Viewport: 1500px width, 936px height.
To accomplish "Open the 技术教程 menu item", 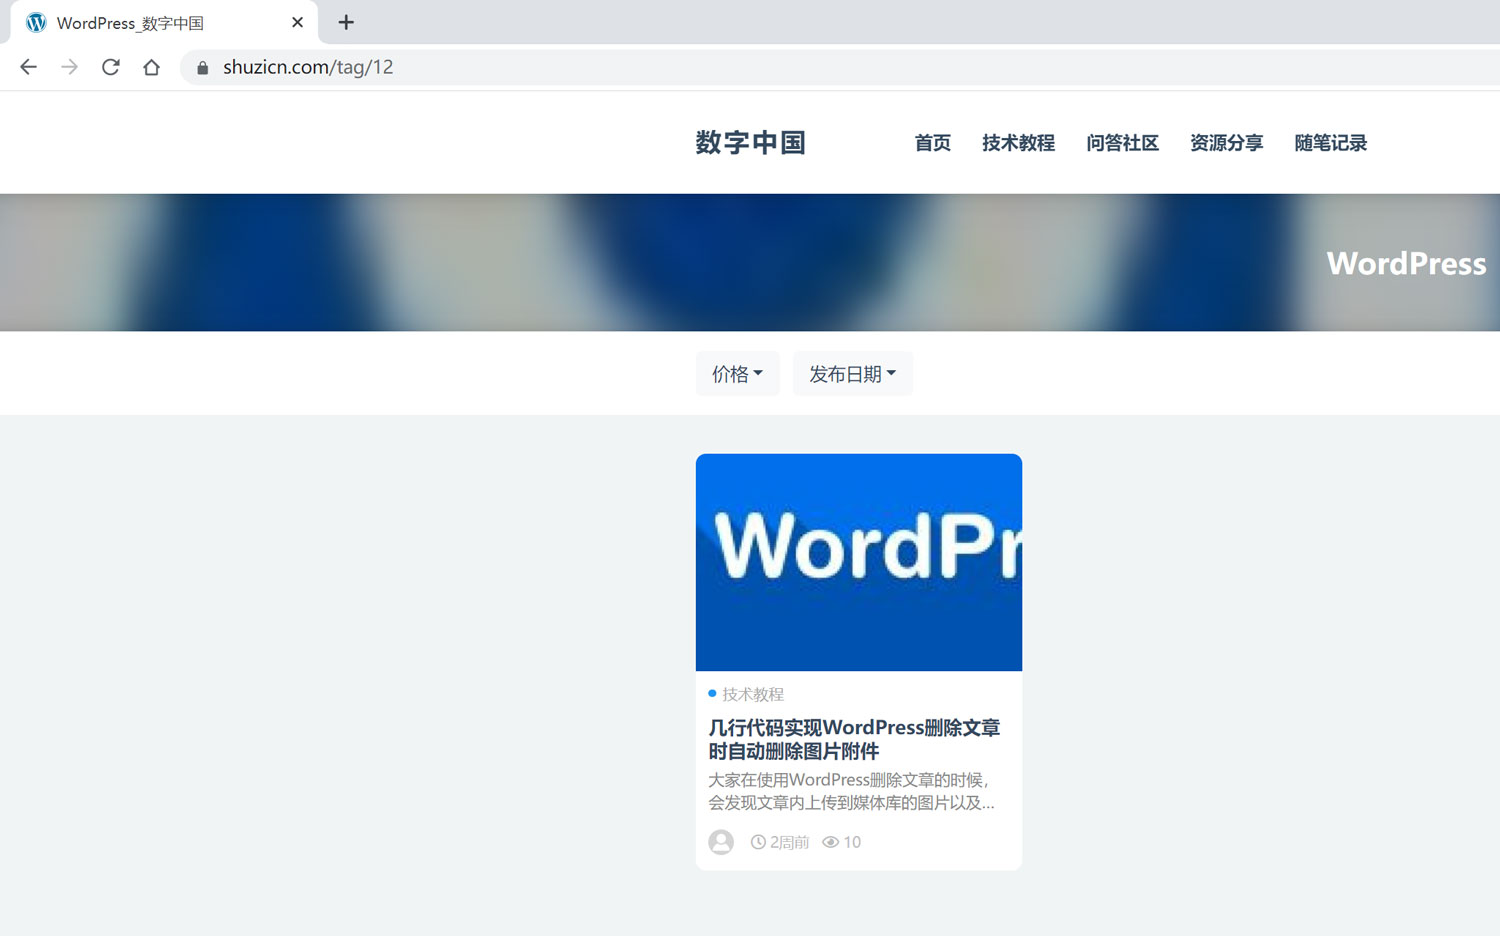I will click(1018, 143).
